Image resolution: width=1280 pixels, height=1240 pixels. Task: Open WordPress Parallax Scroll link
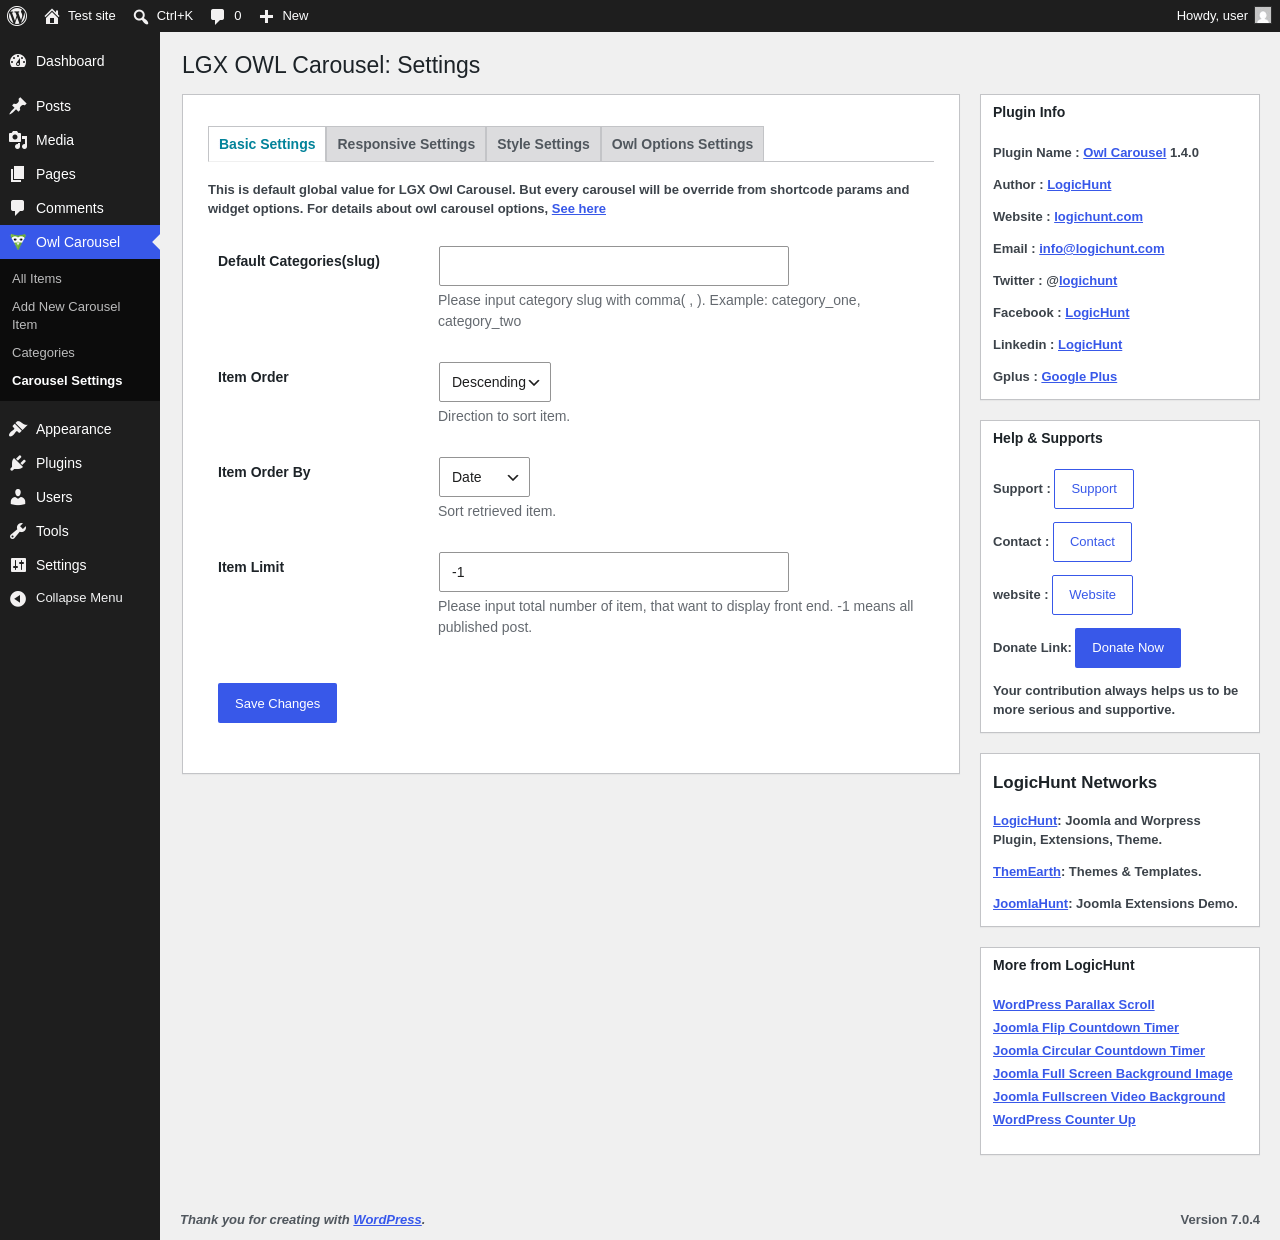pyautogui.click(x=1073, y=1005)
